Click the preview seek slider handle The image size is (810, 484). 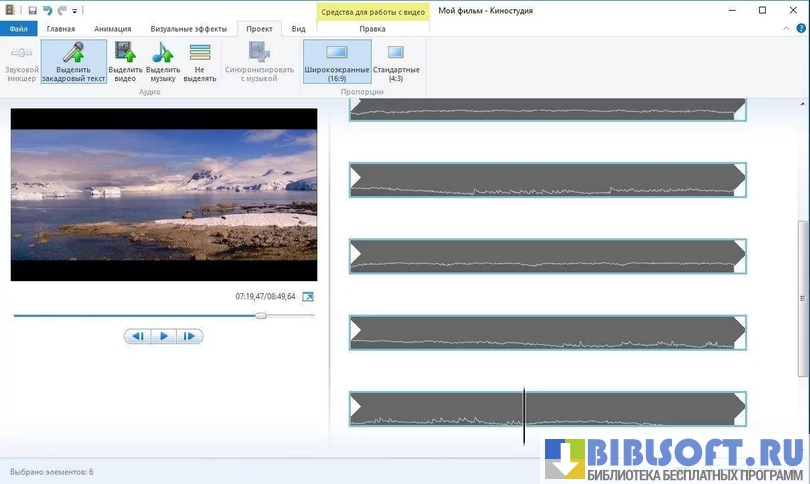point(261,315)
